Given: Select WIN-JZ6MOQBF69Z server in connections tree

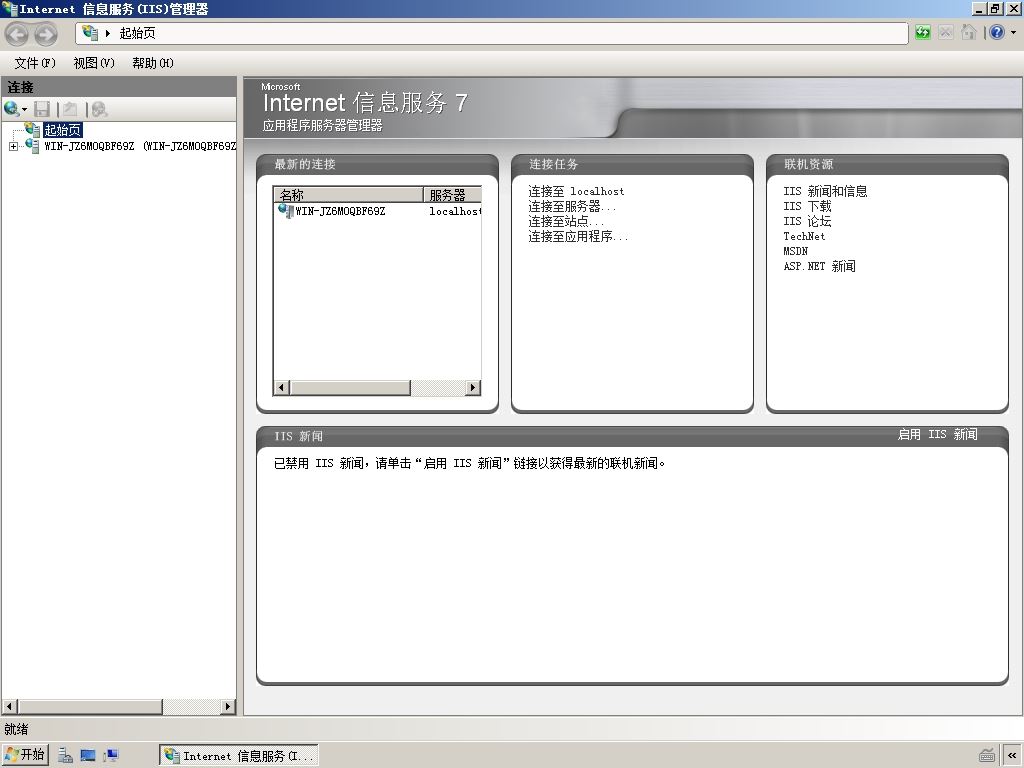Looking at the screenshot, I should click(140, 146).
